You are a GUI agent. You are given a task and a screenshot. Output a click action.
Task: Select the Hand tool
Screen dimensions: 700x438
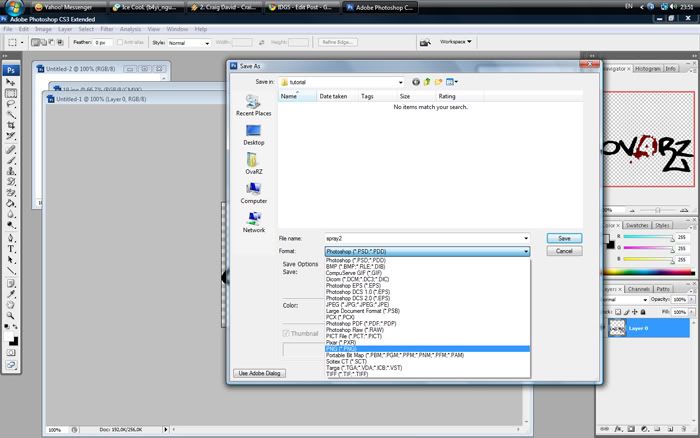(11, 305)
